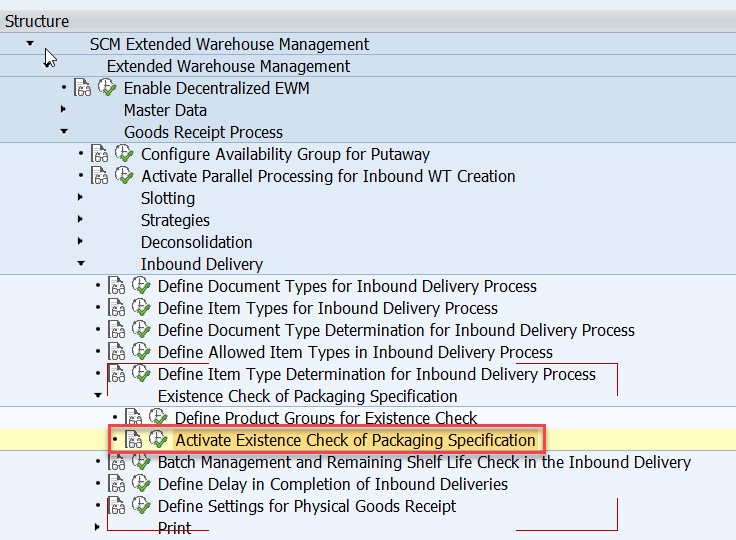This screenshot has height=540, width=736.
Task: Select 'Define Item Types for Inbound Delivery Process' text
Action: pos(328,309)
